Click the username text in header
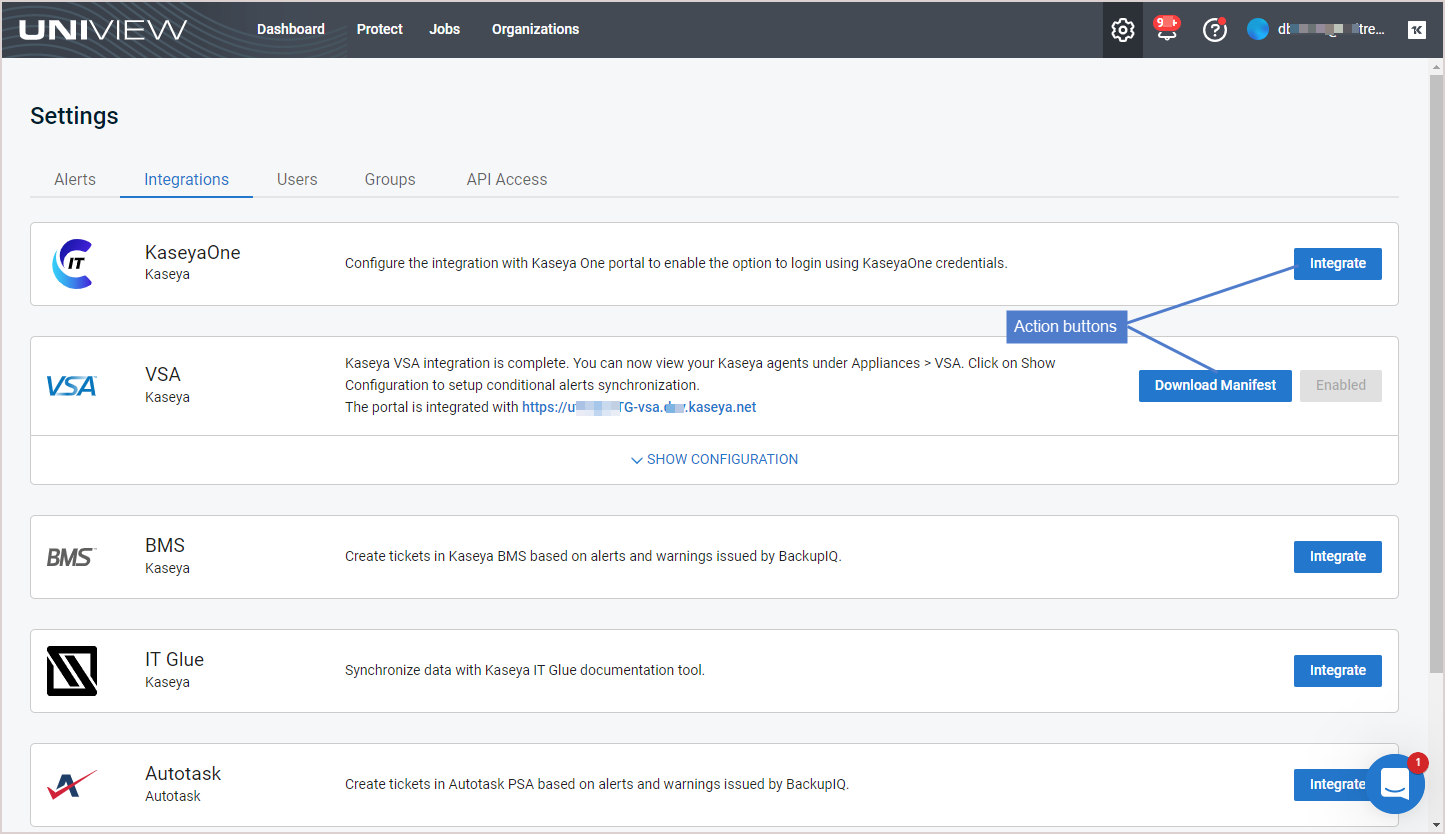This screenshot has width=1445, height=834. (x=1331, y=30)
